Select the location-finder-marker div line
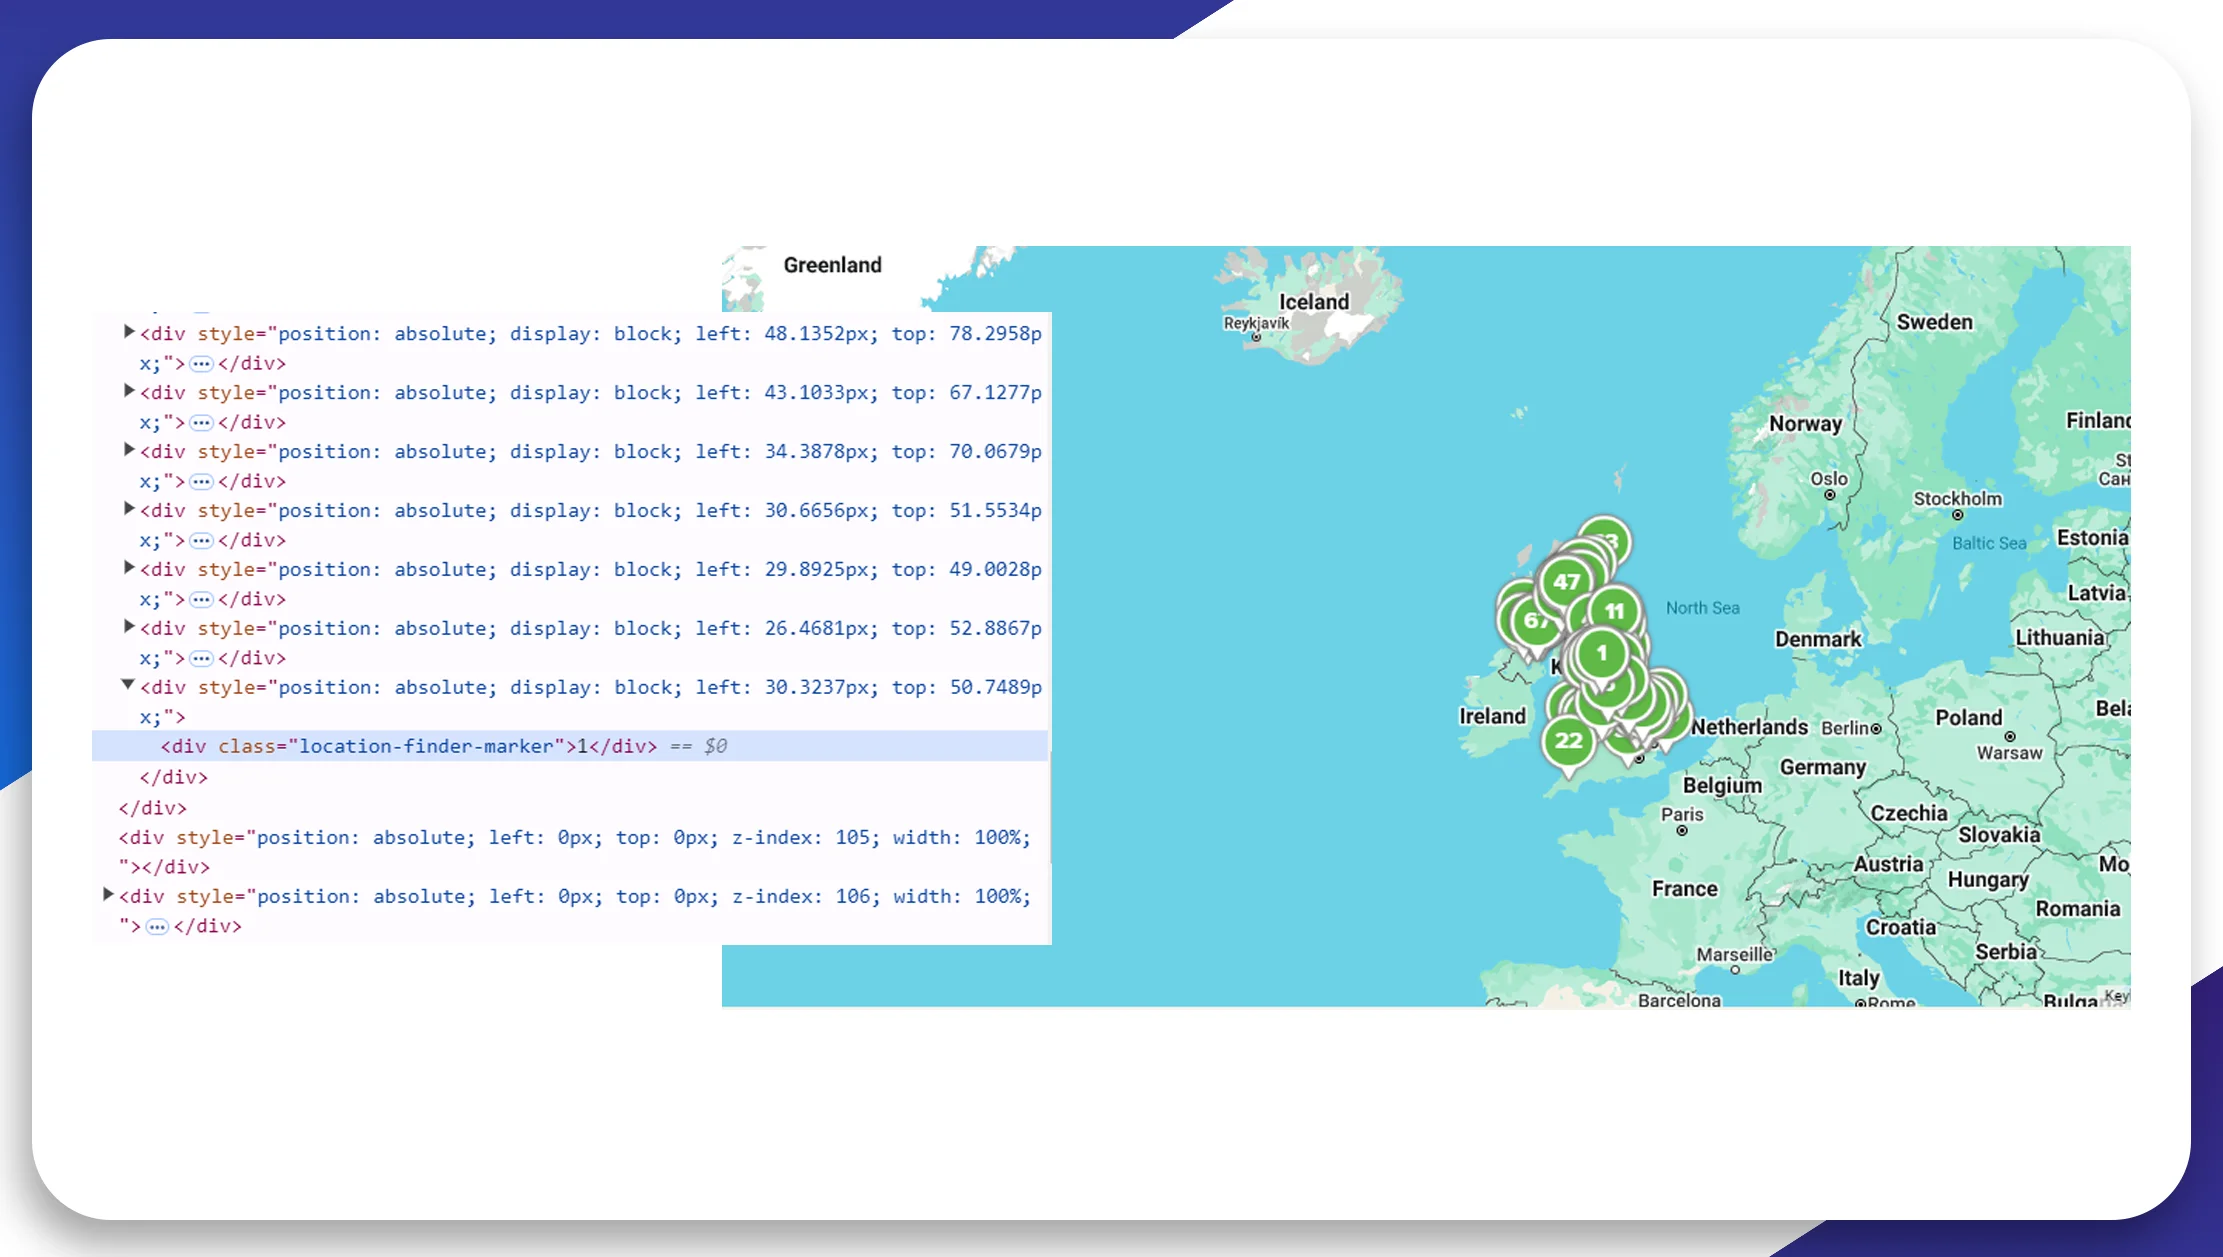Screen dimensions: 2223x1257 point(570,746)
